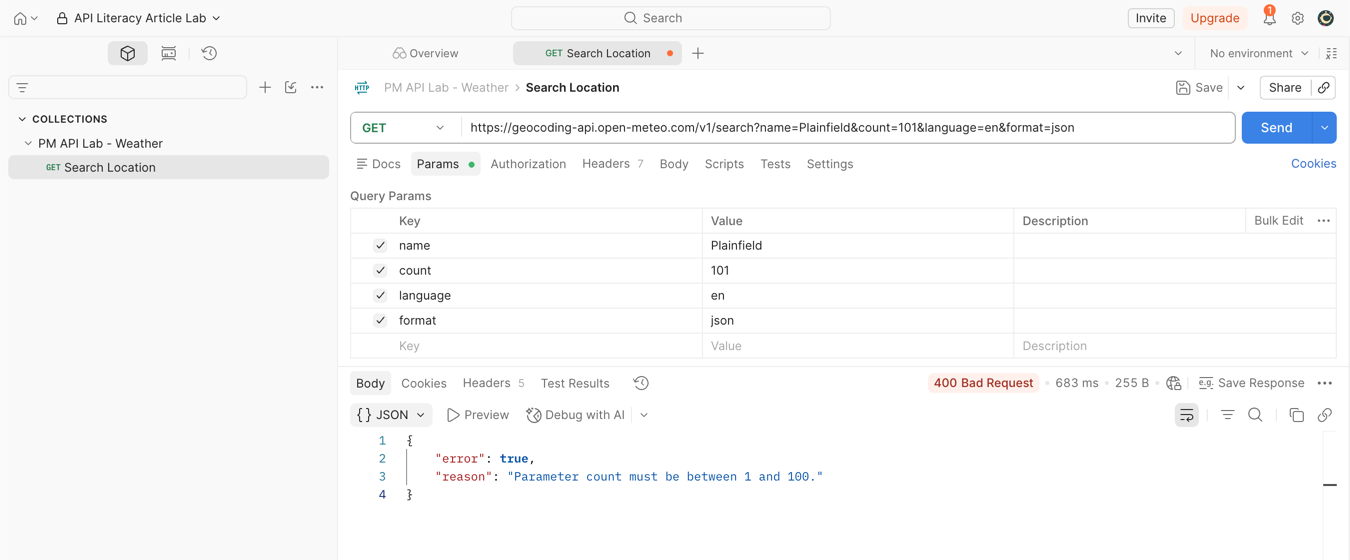Image resolution: width=1350 pixels, height=560 pixels.
Task: Open the request Settings tab
Action: click(830, 164)
